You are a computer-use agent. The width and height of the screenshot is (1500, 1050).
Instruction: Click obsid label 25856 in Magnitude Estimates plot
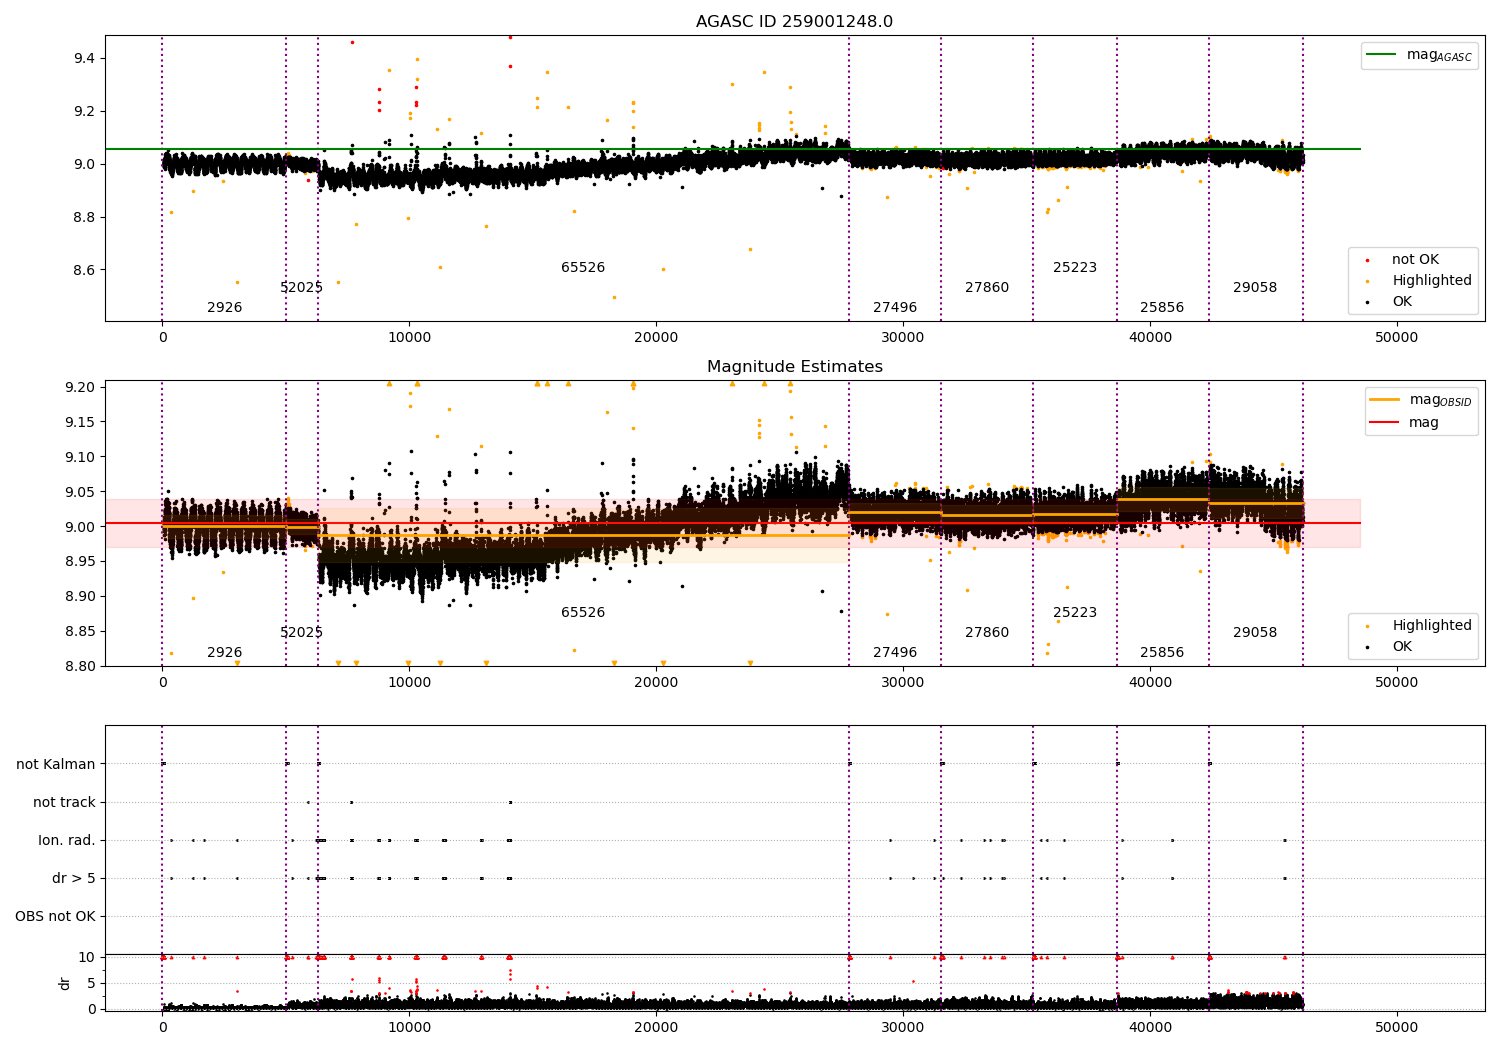pyautogui.click(x=1162, y=653)
